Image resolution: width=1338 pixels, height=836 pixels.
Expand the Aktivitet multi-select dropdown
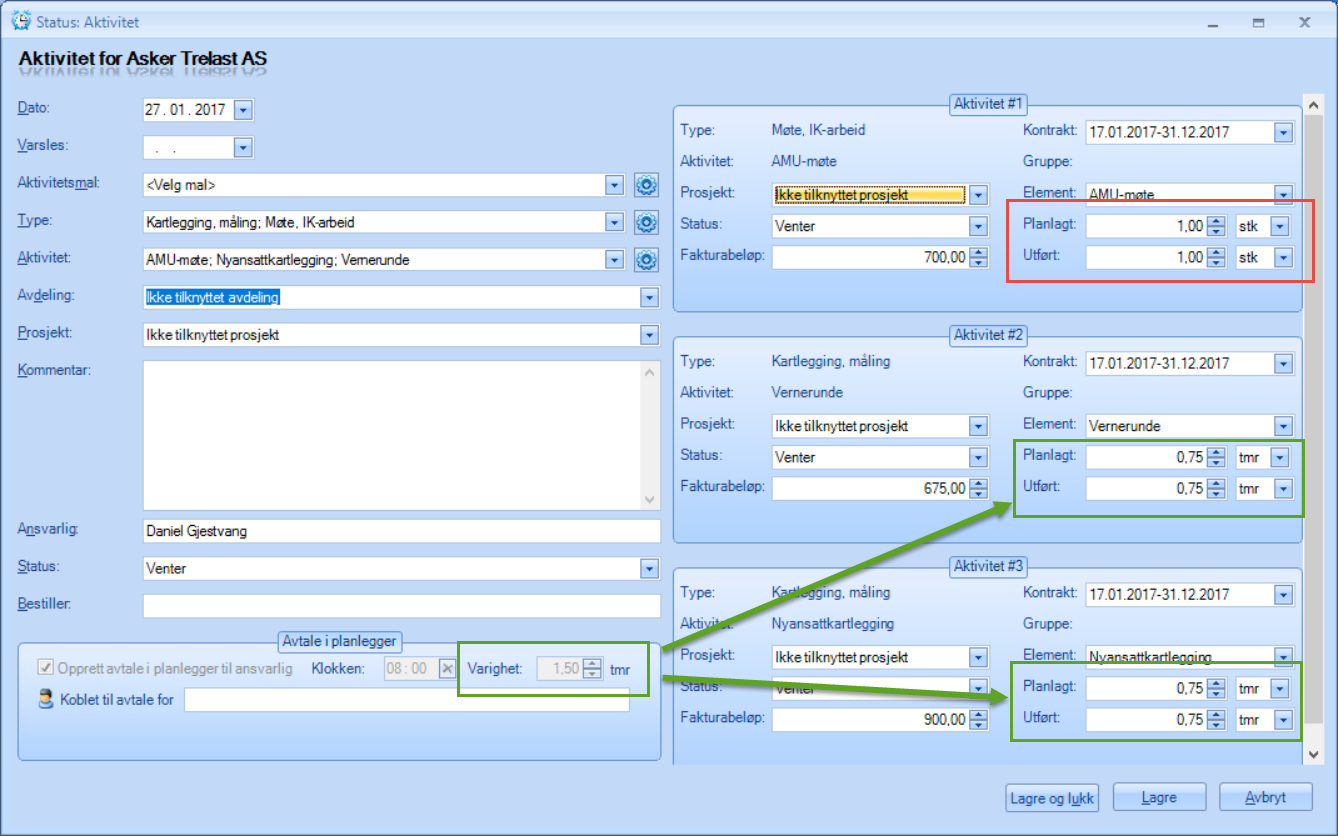pos(614,260)
